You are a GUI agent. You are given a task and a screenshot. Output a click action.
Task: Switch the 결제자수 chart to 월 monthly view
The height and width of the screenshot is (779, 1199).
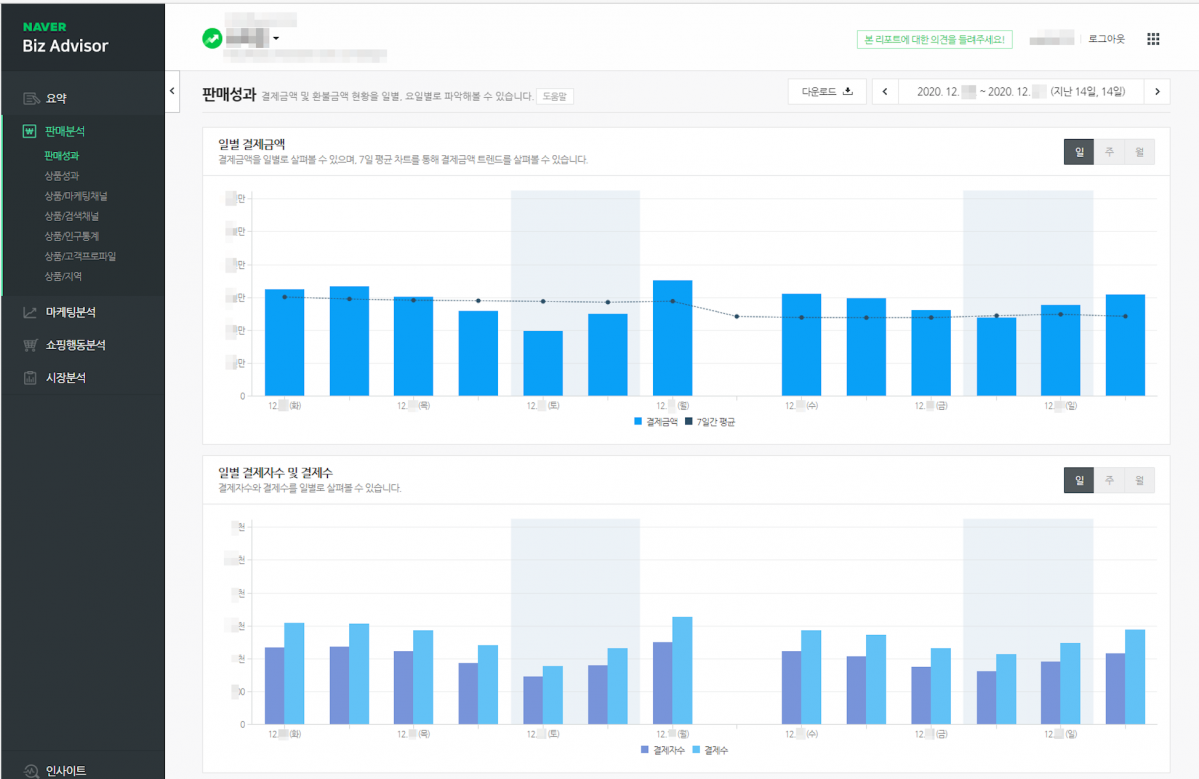click(x=1139, y=480)
